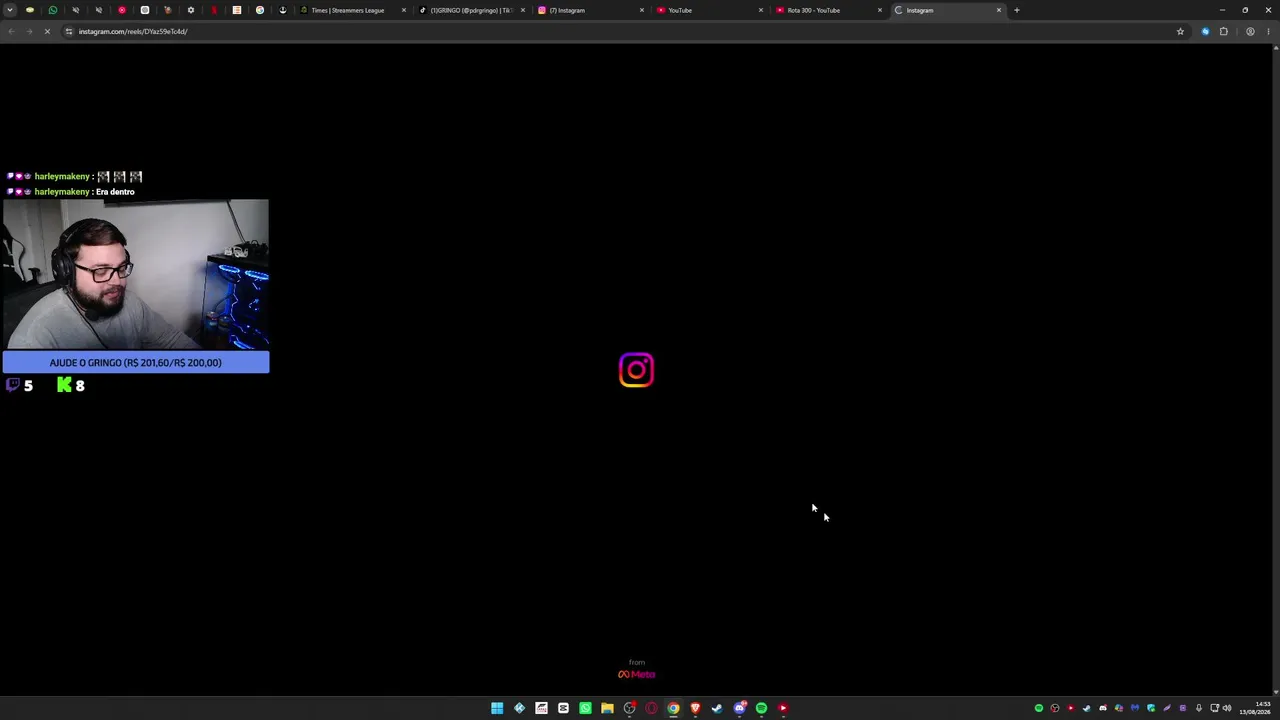Click the Twitch viewer count icon
This screenshot has height=720, width=1280.
(x=13, y=385)
